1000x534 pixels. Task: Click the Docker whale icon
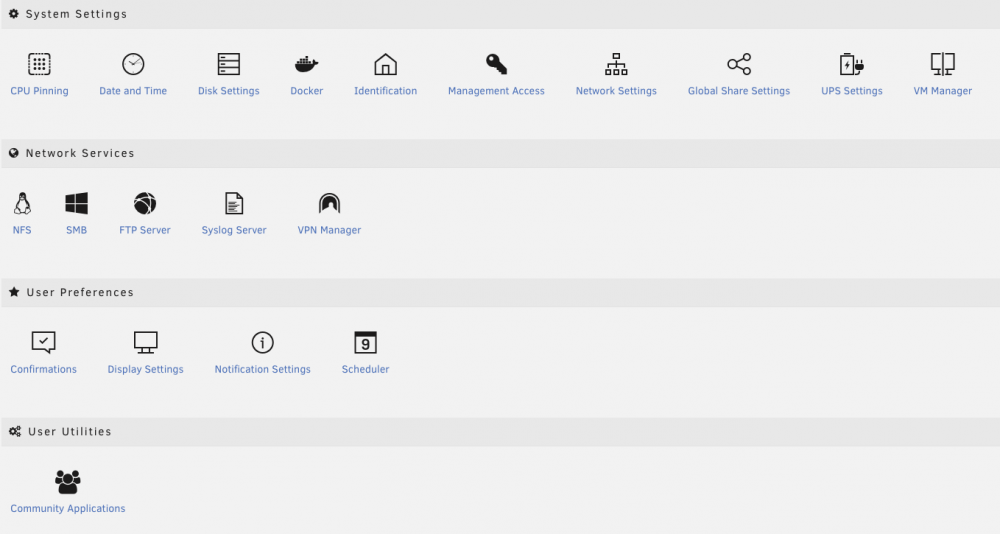click(307, 64)
